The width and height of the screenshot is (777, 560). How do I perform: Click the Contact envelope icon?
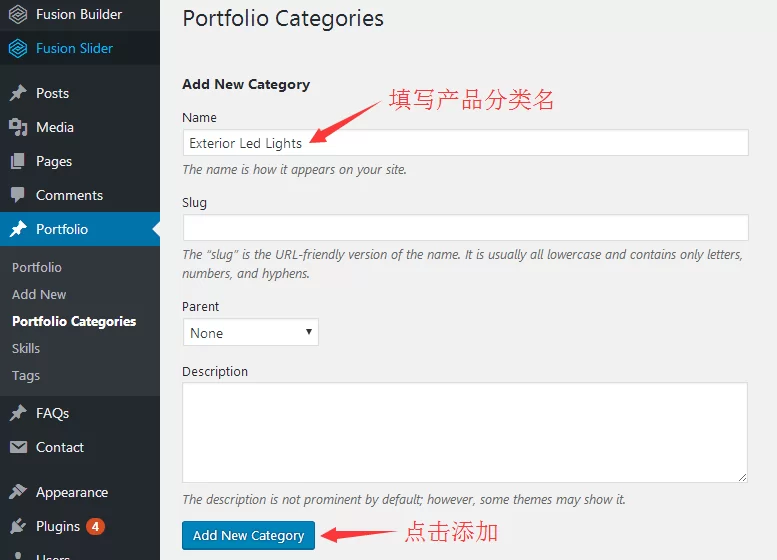[x=18, y=447]
